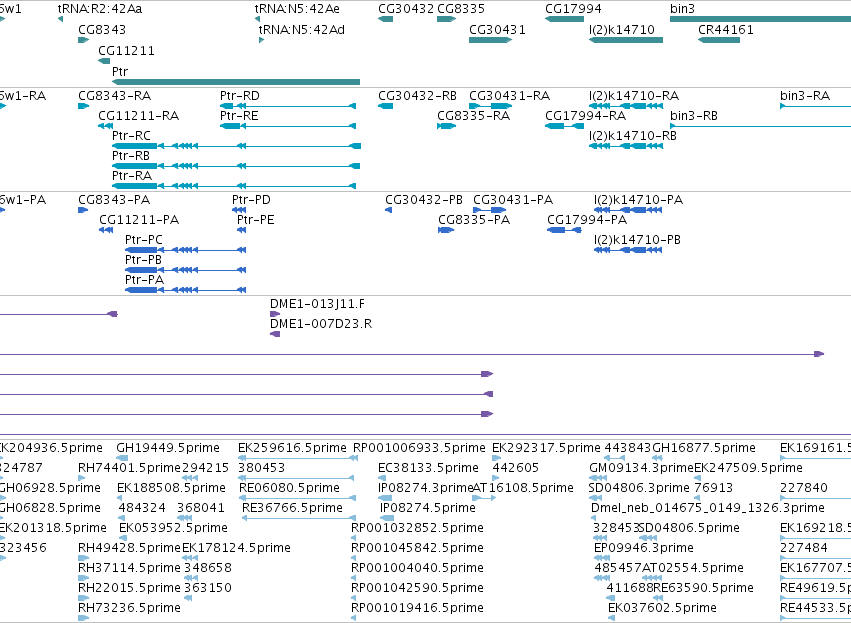This screenshot has width=851, height=623.
Task: Click the EK259616.5prime EST label
Action: pyautogui.click(x=292, y=448)
